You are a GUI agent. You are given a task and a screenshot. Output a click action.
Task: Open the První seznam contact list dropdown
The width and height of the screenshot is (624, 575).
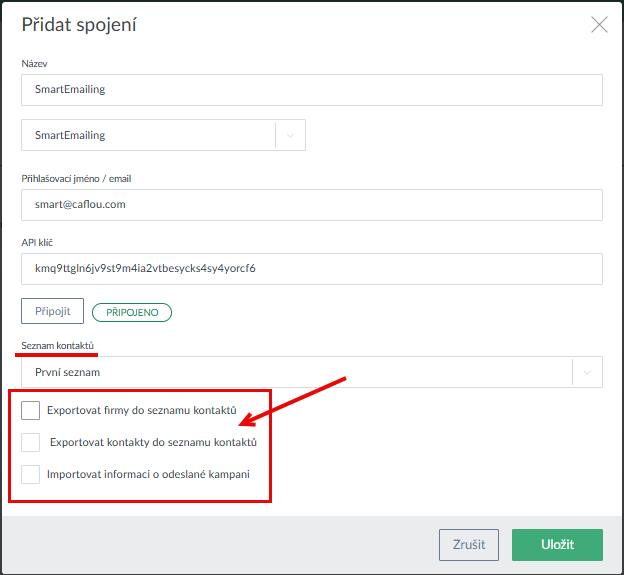(x=296, y=372)
